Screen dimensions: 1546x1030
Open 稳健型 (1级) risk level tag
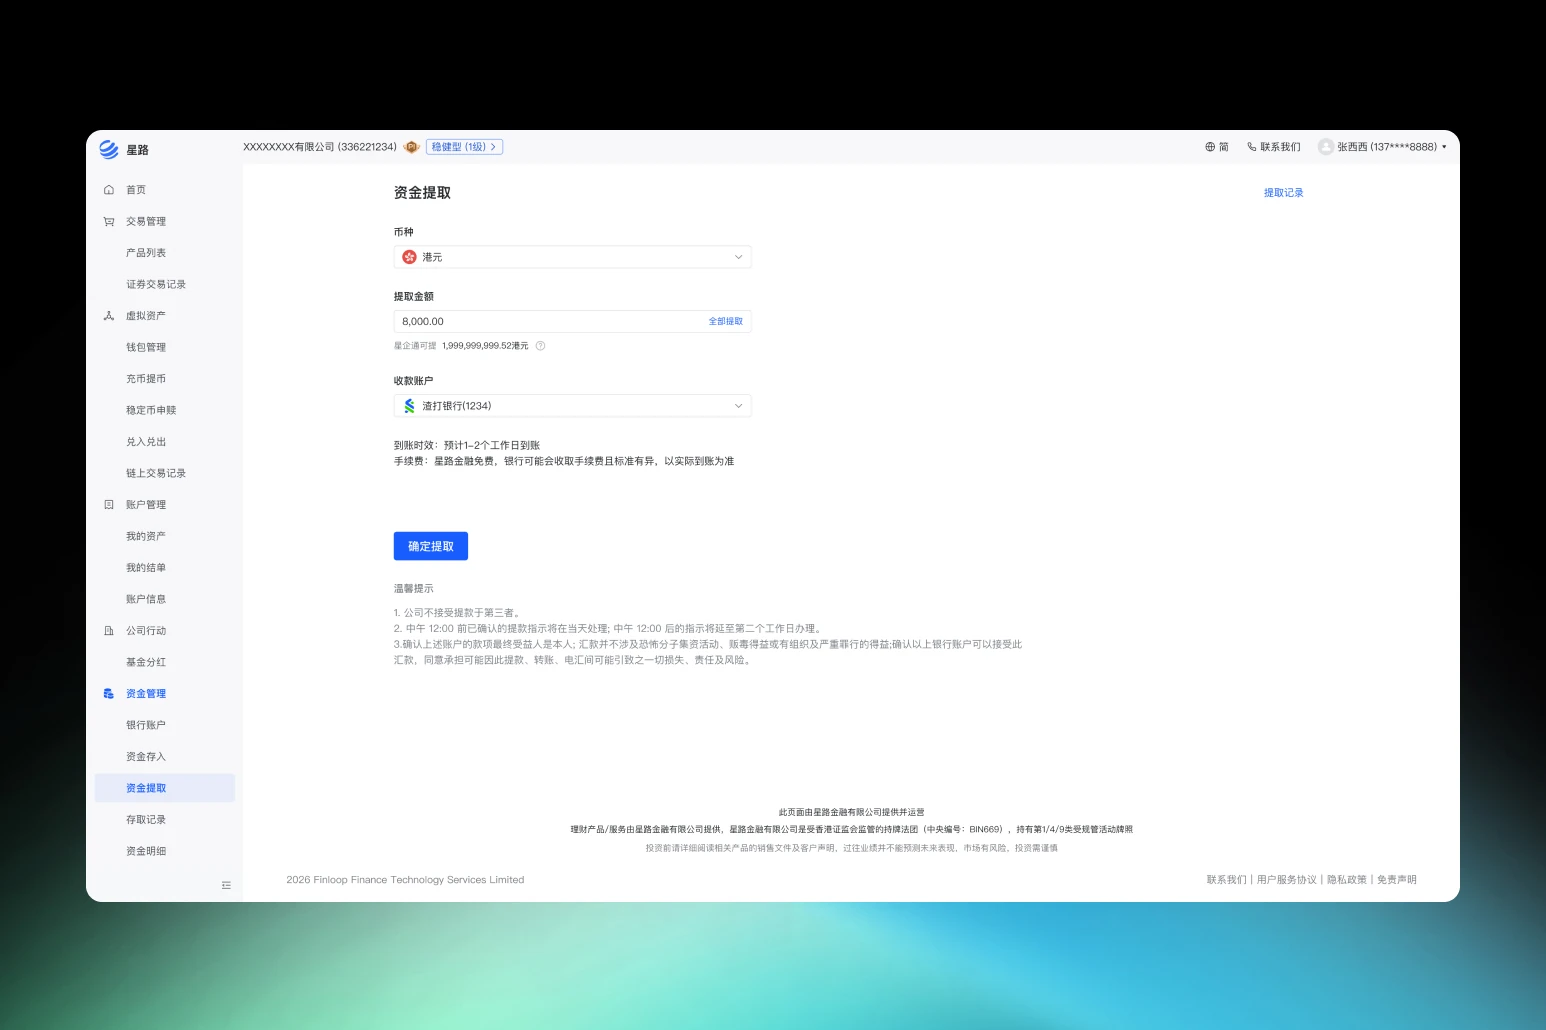464,147
